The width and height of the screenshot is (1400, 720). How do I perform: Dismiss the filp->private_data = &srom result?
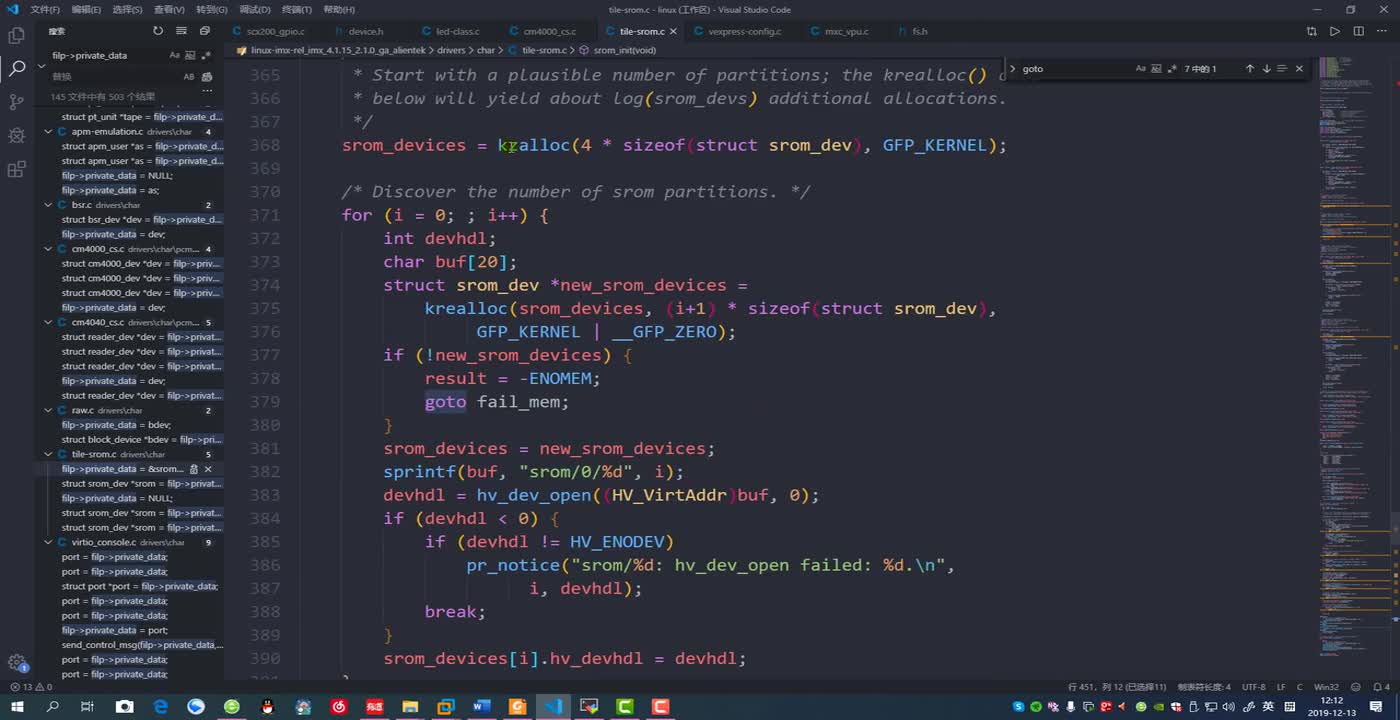[x=208, y=469]
